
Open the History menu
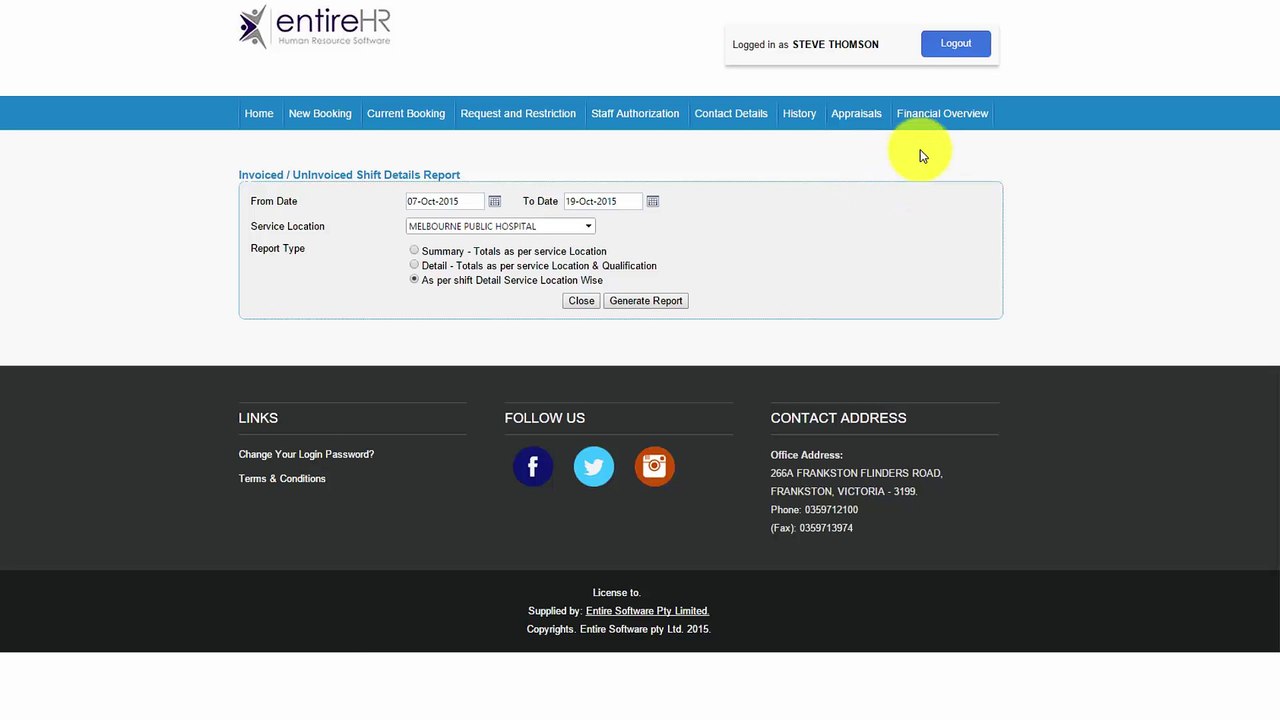point(799,113)
